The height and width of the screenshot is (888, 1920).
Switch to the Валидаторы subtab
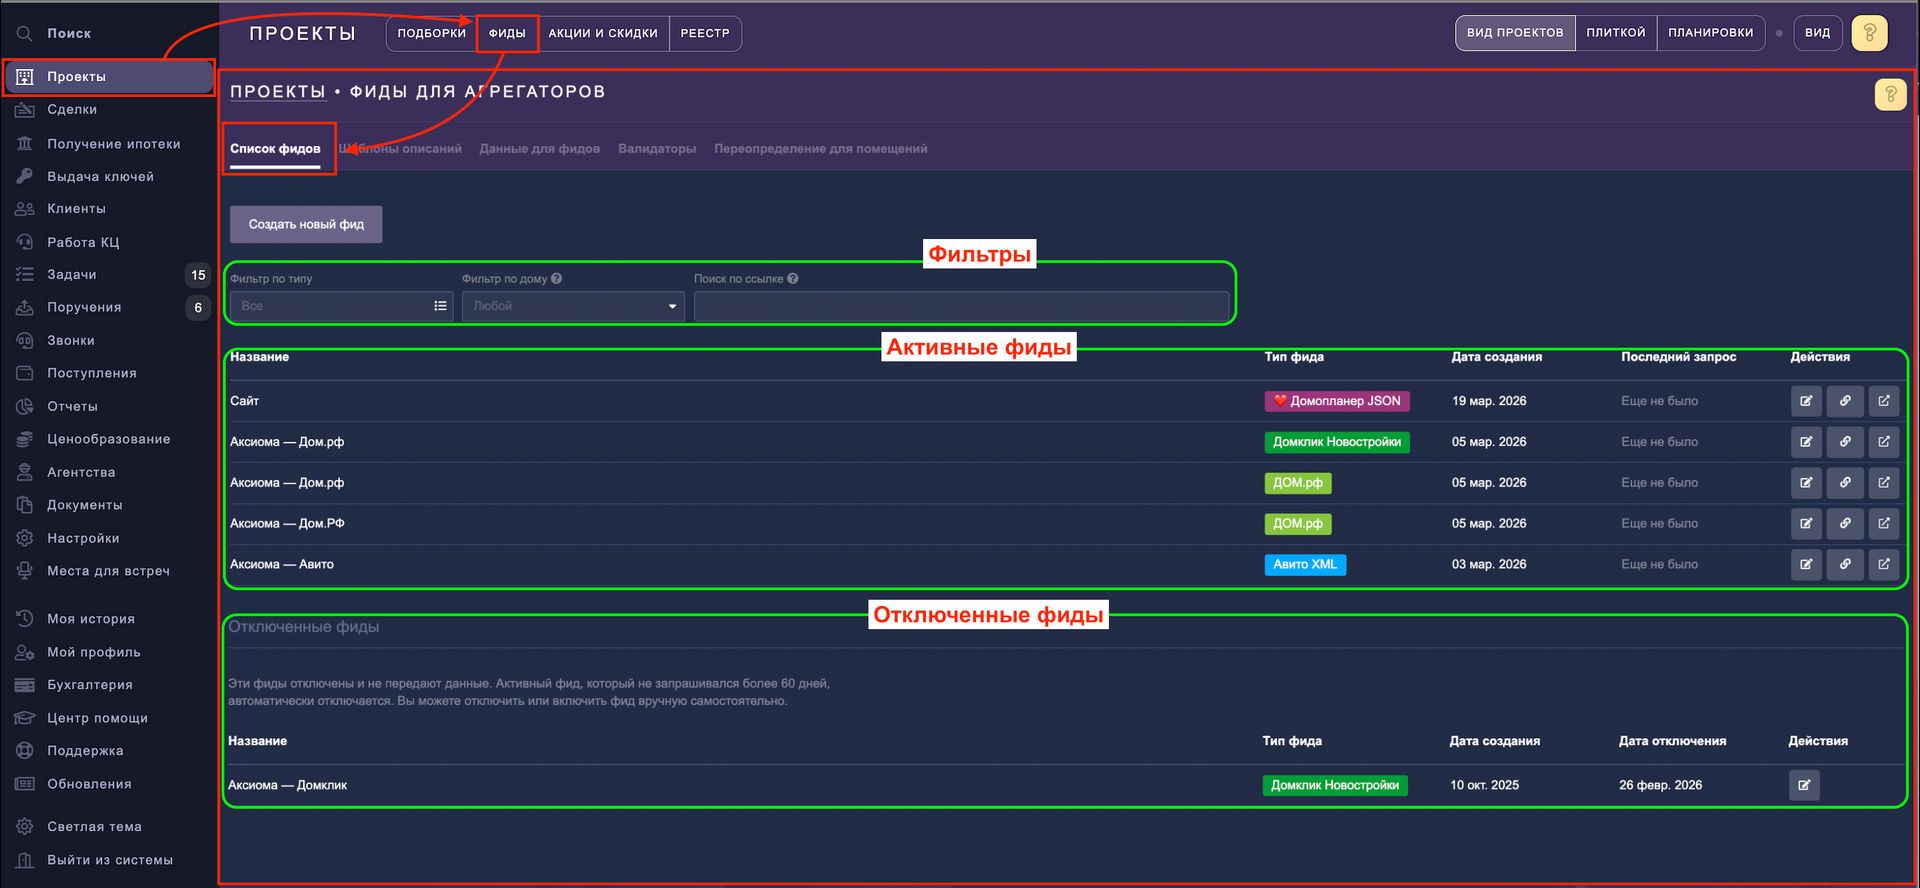pos(657,149)
